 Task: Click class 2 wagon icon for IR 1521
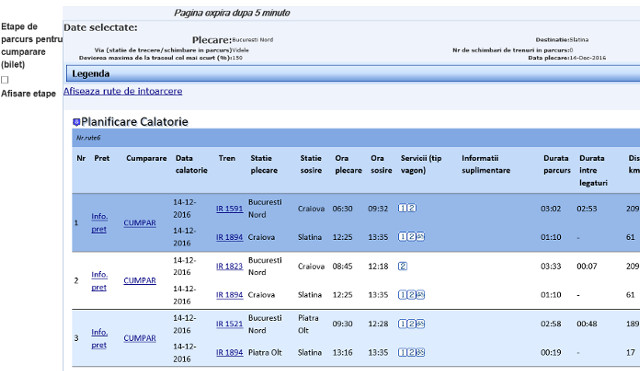coord(411,324)
